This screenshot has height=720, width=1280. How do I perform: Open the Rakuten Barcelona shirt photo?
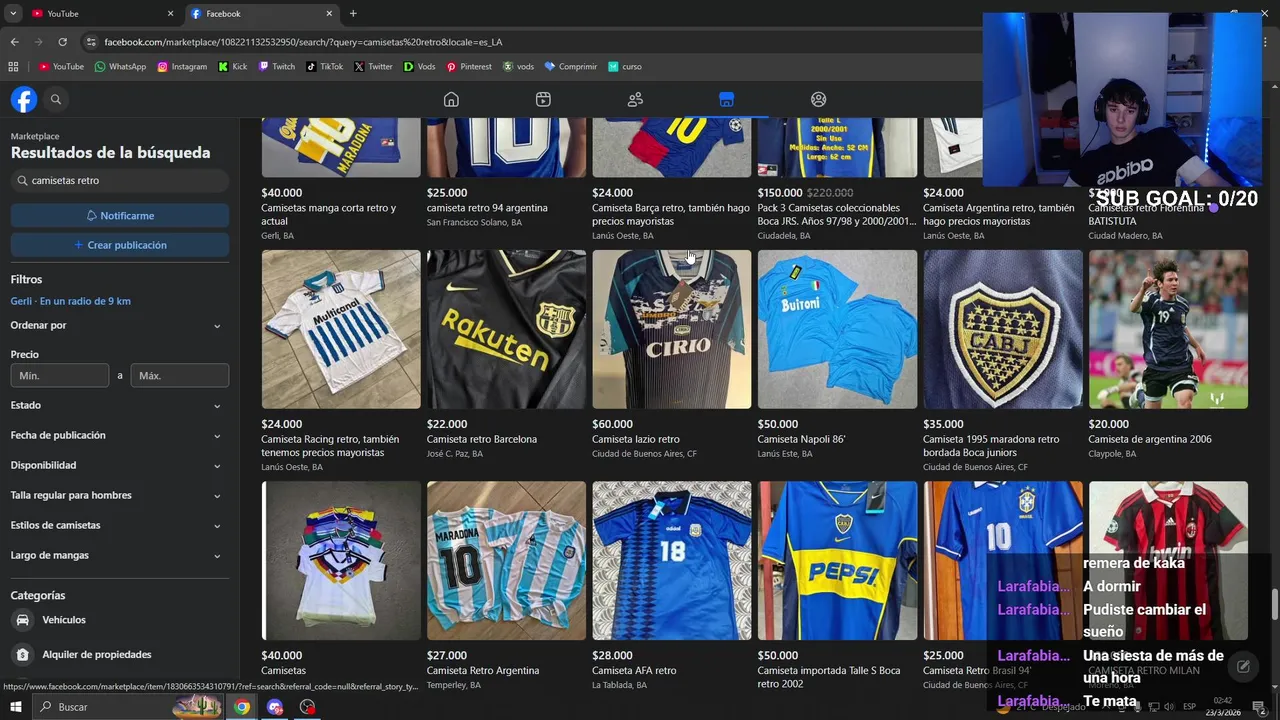506,329
